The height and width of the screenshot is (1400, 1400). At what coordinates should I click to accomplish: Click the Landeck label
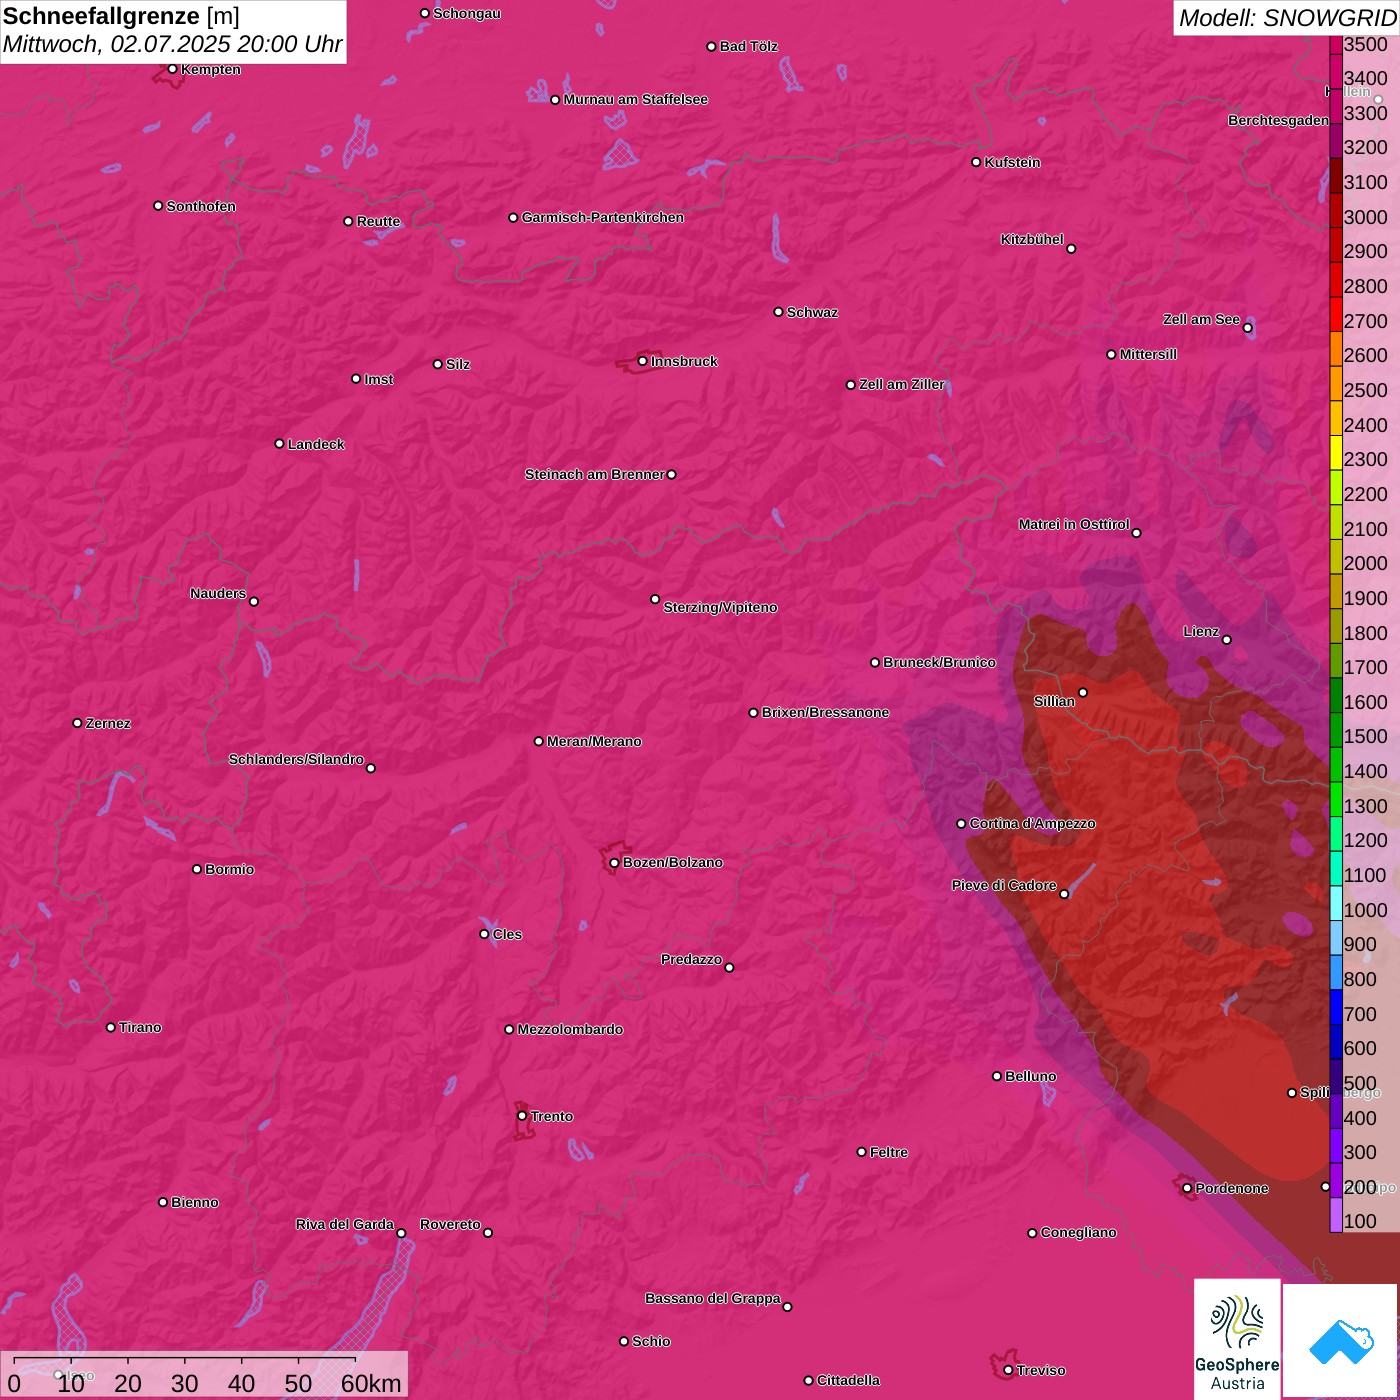(316, 444)
